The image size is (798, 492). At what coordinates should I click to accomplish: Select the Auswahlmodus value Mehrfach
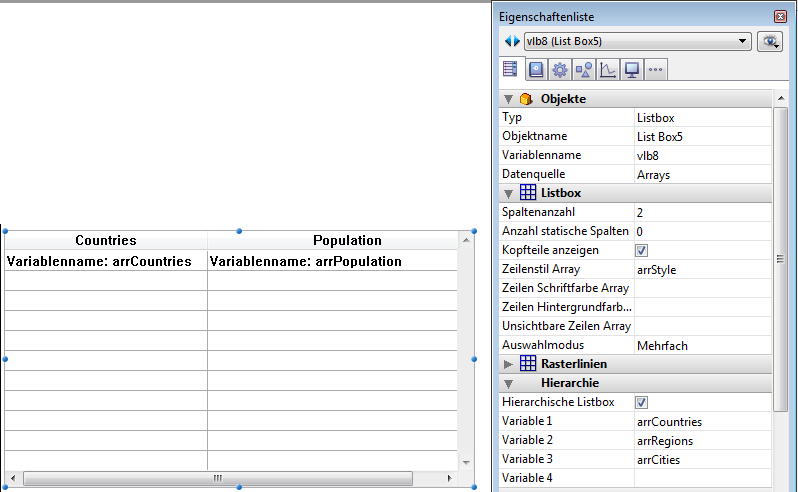(x=702, y=345)
